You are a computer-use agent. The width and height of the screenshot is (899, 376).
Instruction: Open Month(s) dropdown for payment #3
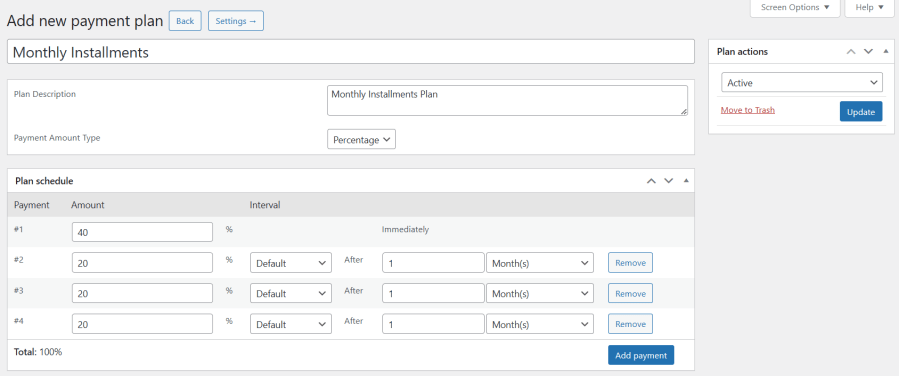(540, 293)
